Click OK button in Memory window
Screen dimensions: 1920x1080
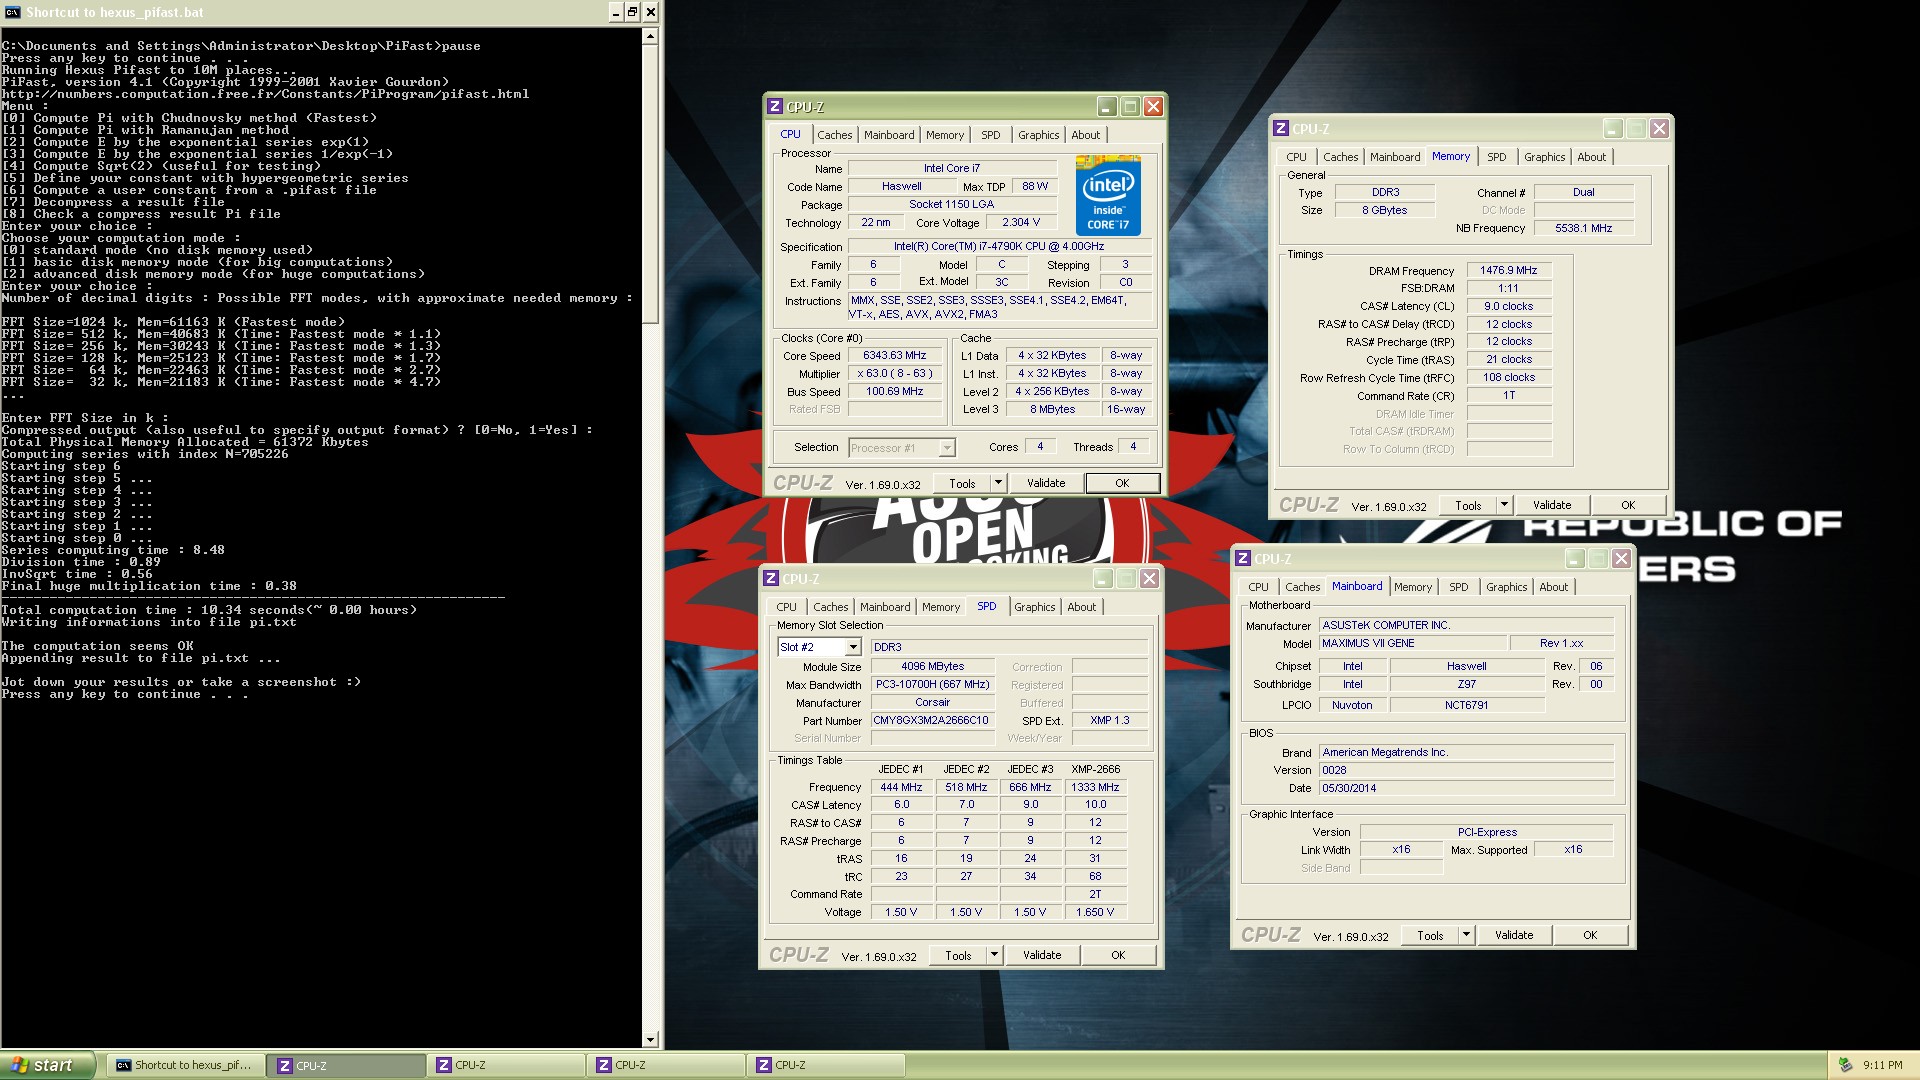coord(1628,505)
